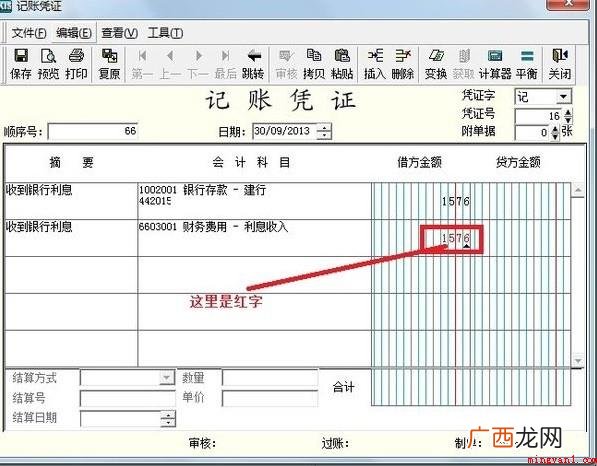Decrease 附单据 count with down spinner
597x466 pixels.
coord(555,136)
